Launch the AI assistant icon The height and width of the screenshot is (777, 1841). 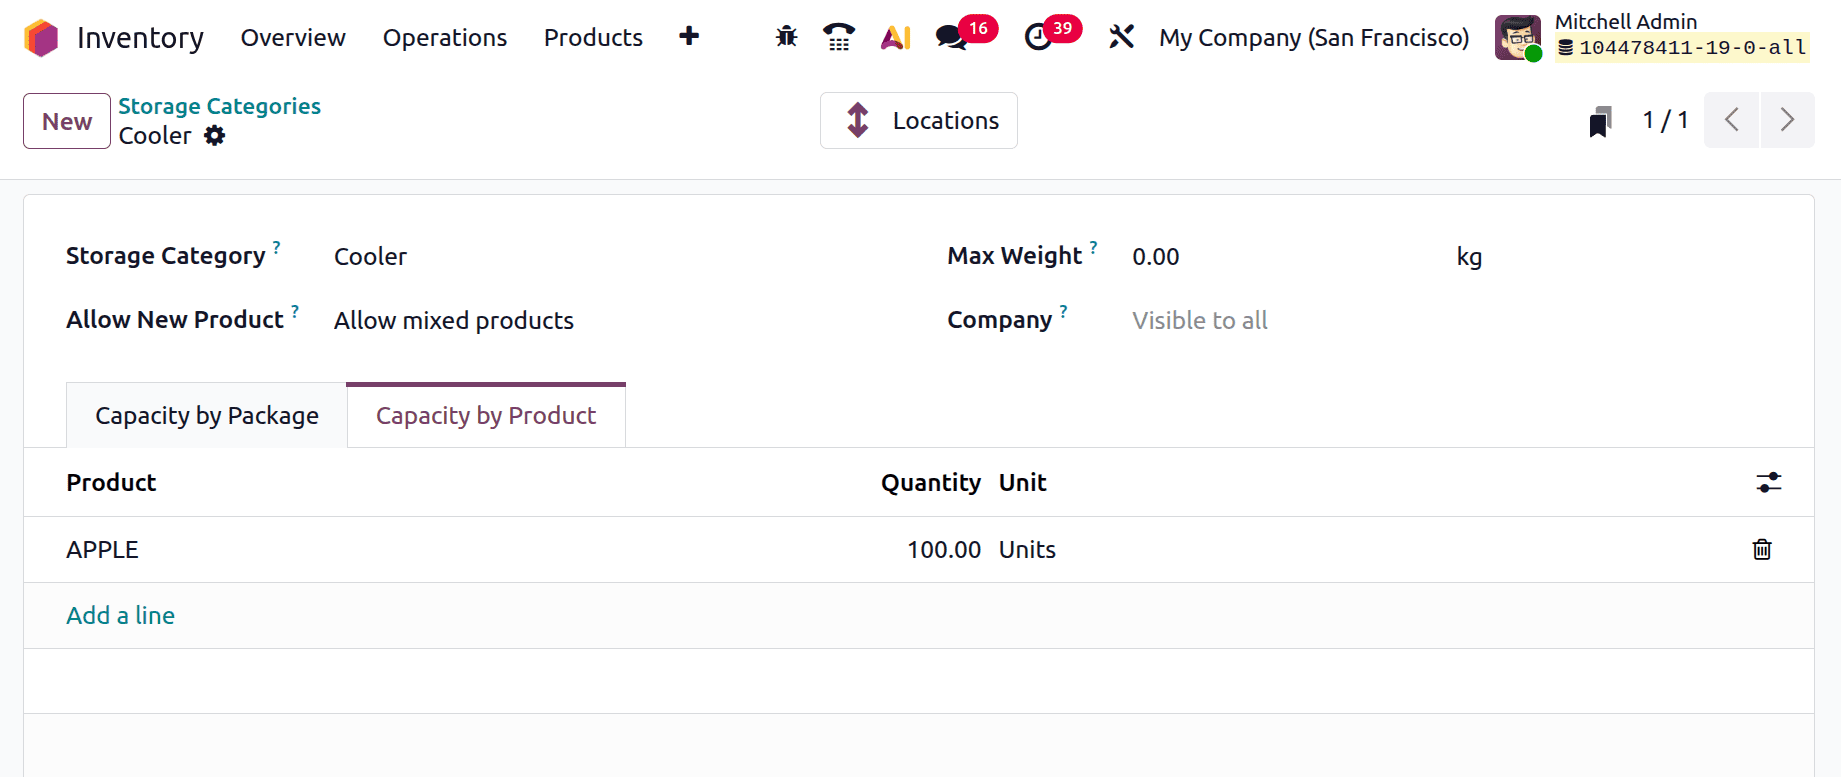pos(895,37)
